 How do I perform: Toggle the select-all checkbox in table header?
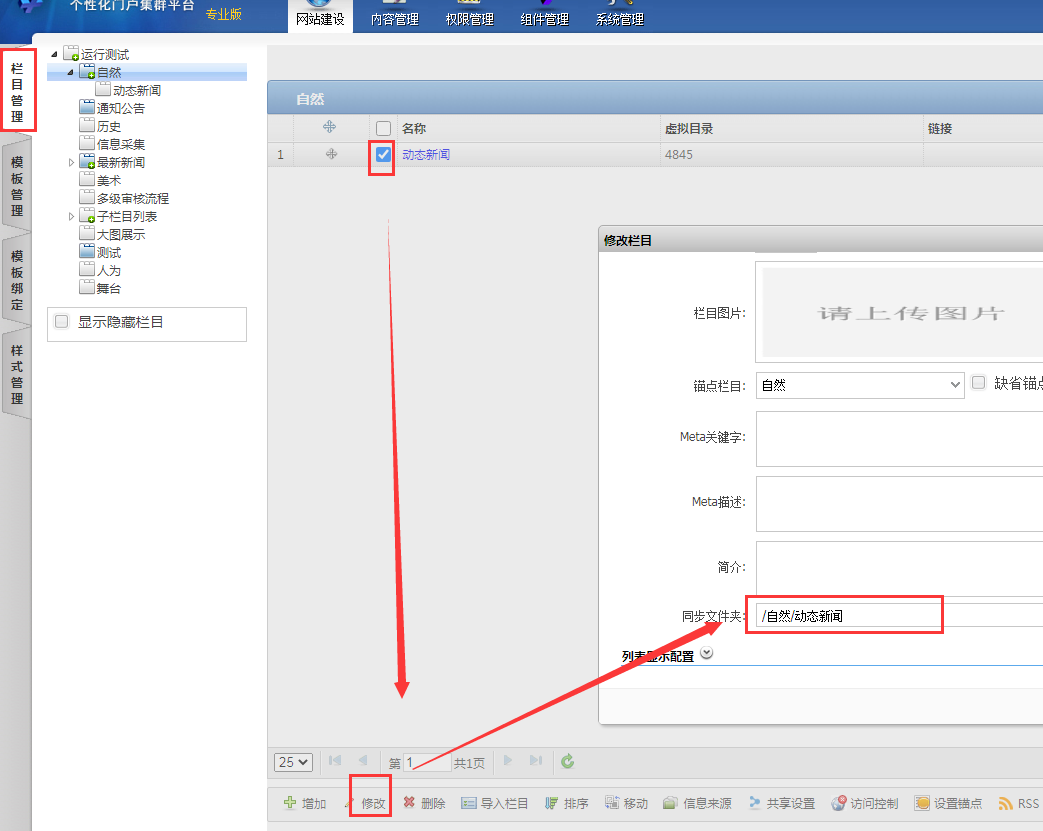coord(383,128)
